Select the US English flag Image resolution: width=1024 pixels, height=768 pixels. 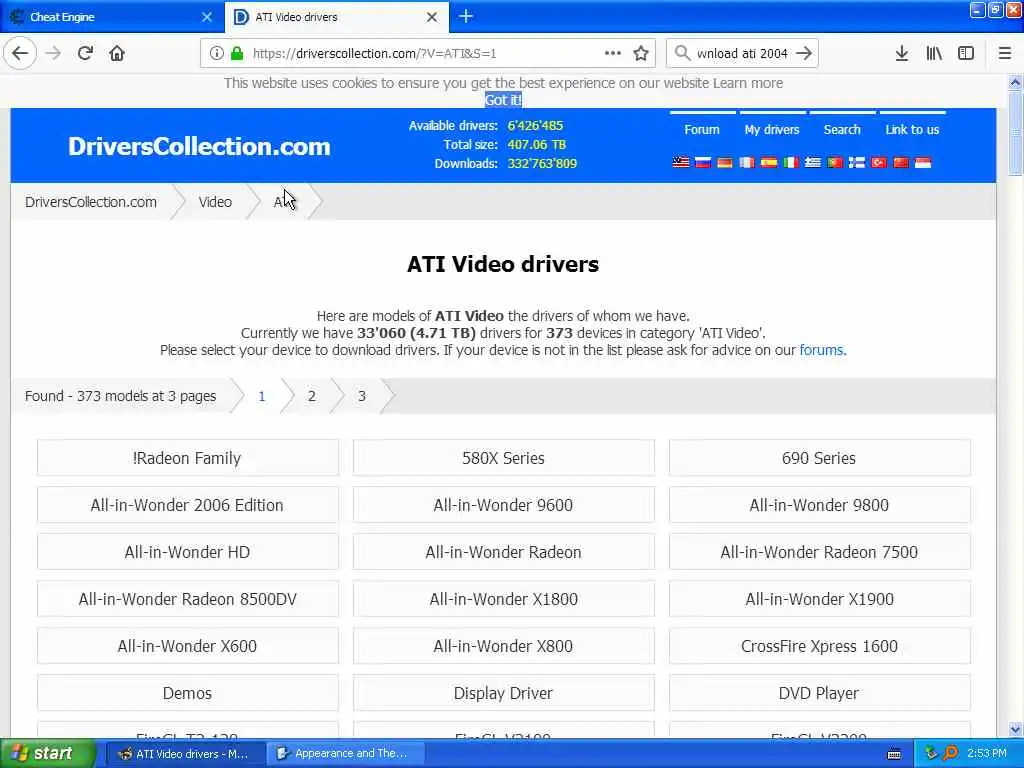(x=680, y=162)
